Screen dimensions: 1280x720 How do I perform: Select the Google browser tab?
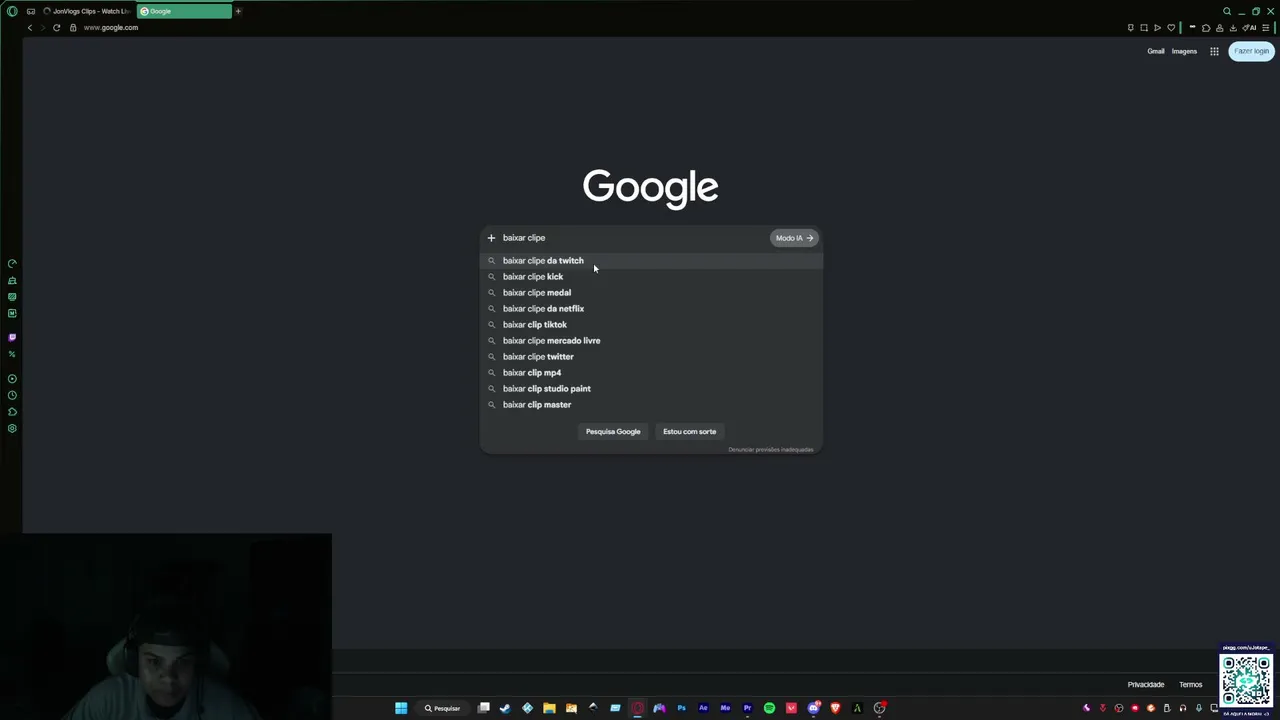(184, 11)
